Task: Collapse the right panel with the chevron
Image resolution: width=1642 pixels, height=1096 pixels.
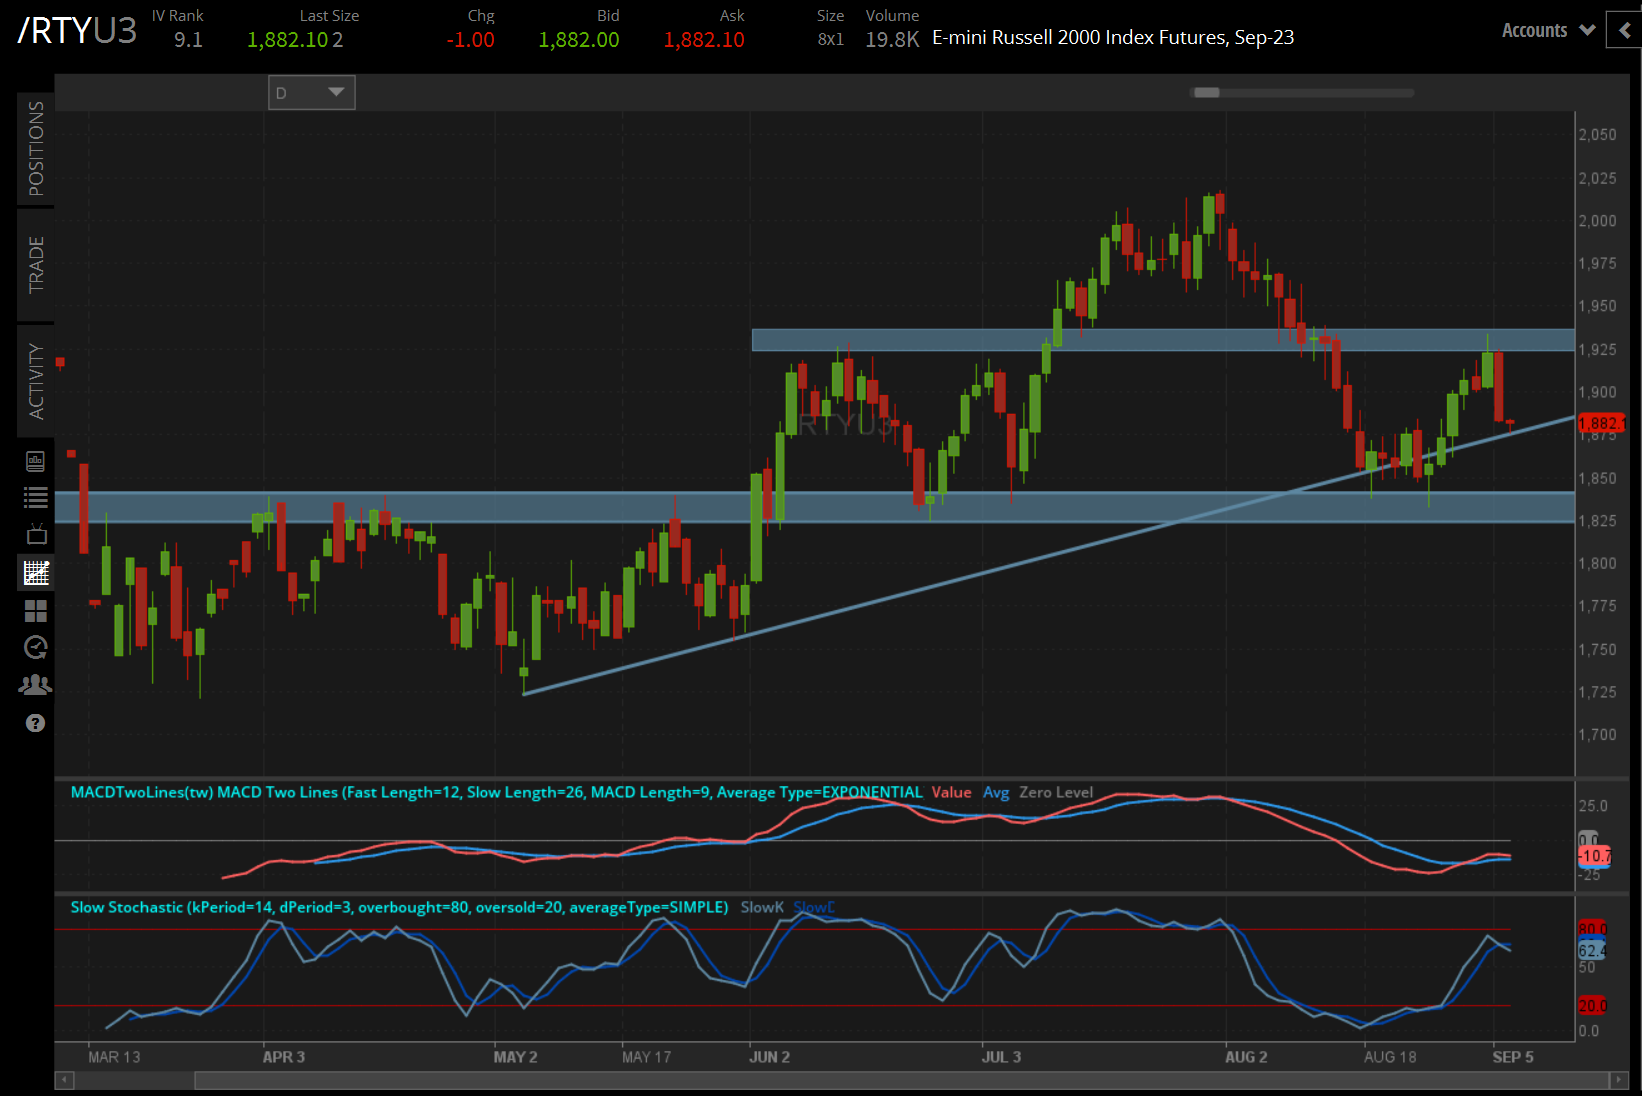Action: pos(1622,30)
